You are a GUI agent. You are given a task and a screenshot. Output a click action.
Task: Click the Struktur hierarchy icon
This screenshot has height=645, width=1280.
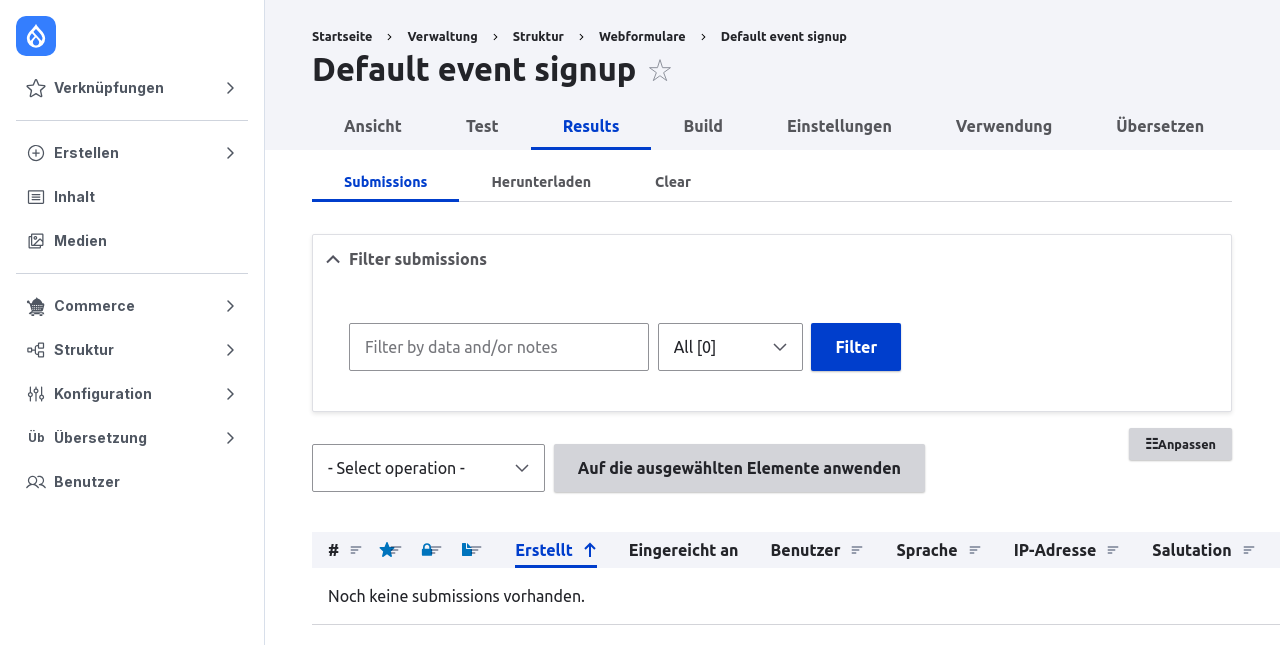pyautogui.click(x=36, y=350)
